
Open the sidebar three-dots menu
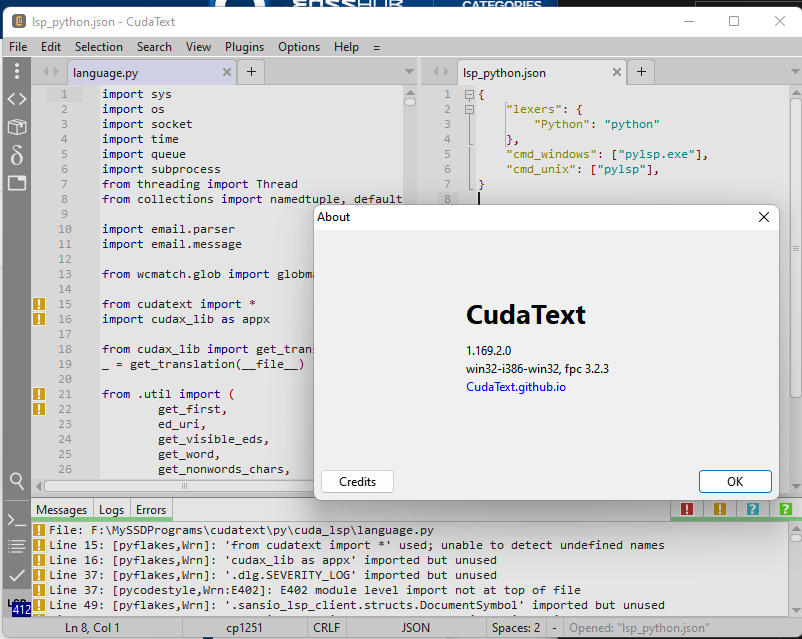coord(17,71)
